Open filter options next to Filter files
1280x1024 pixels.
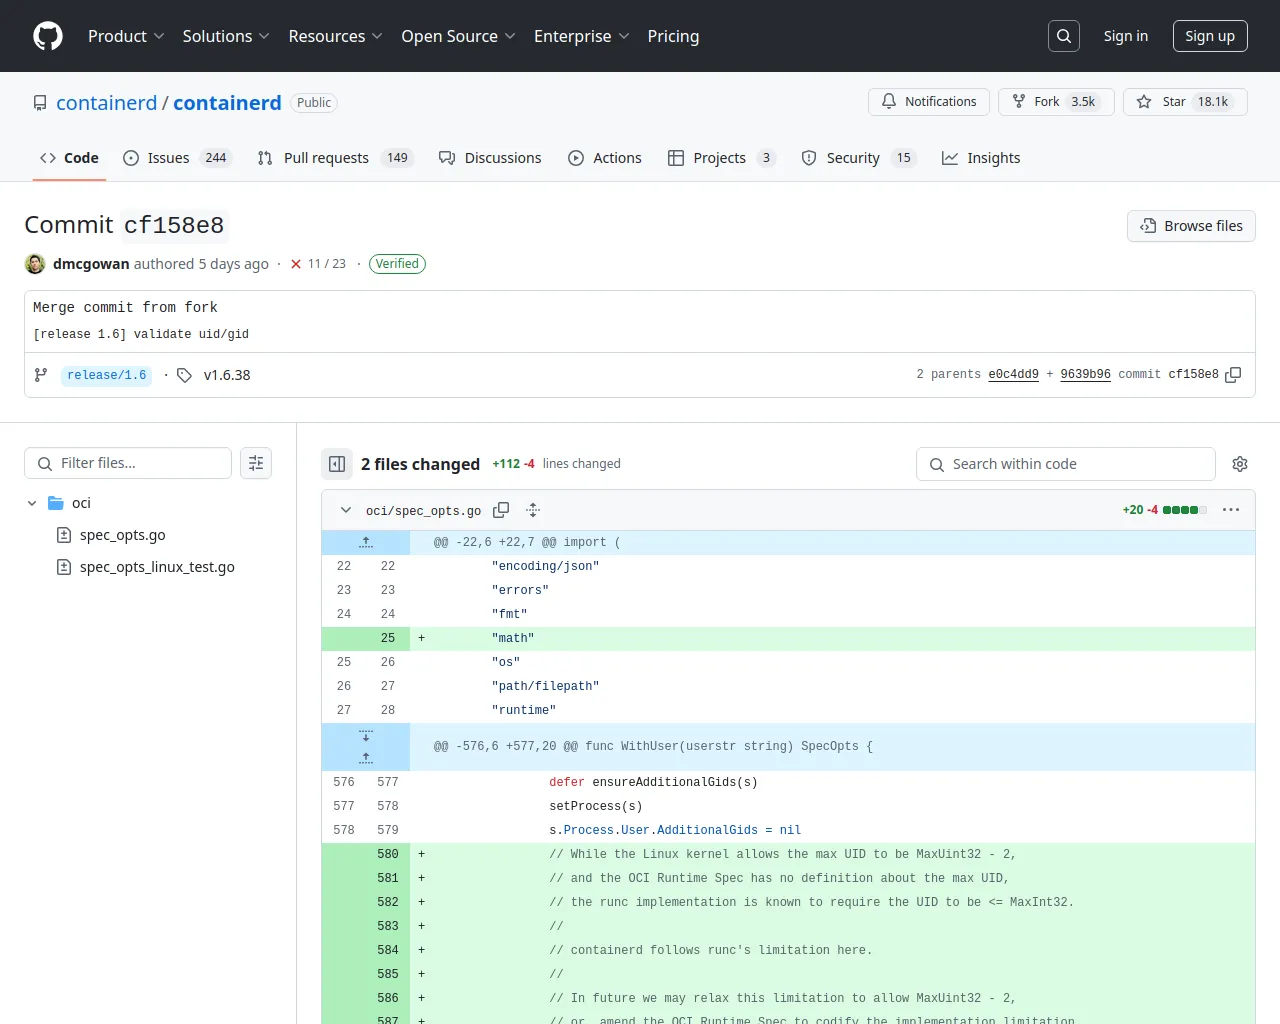tap(256, 463)
